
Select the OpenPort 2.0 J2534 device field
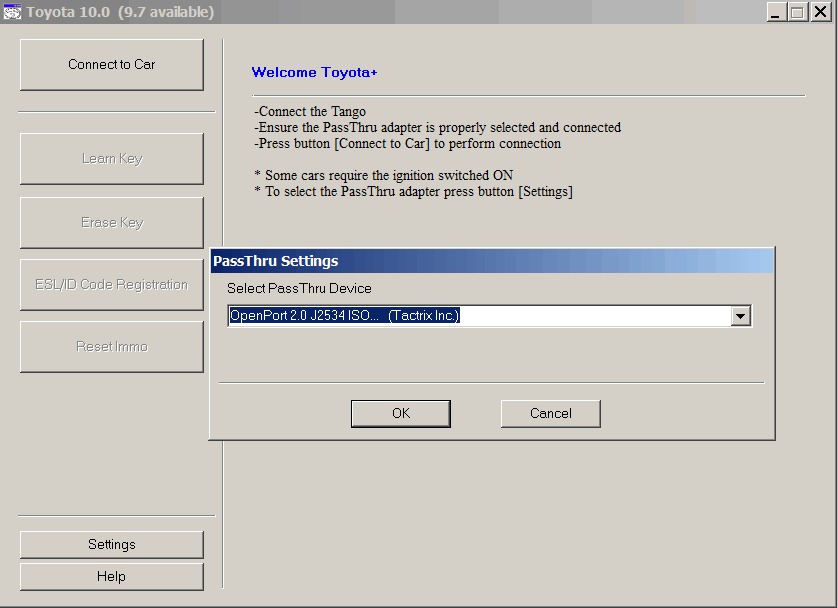478,316
